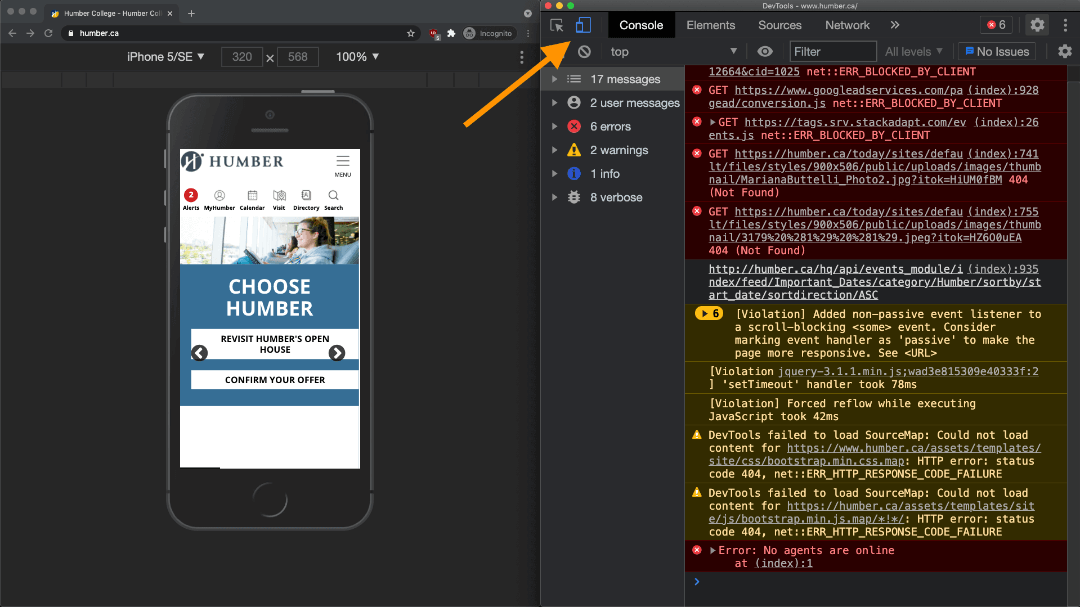Activate the inspect element picker
1080x607 pixels.
coord(558,25)
